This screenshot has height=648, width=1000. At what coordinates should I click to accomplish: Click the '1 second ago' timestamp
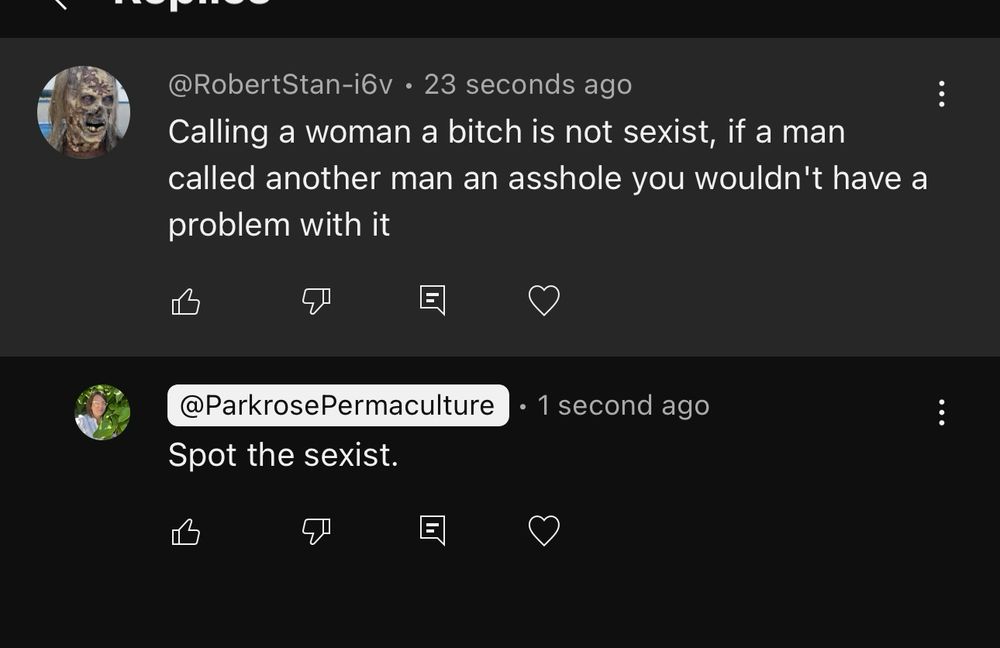623,405
